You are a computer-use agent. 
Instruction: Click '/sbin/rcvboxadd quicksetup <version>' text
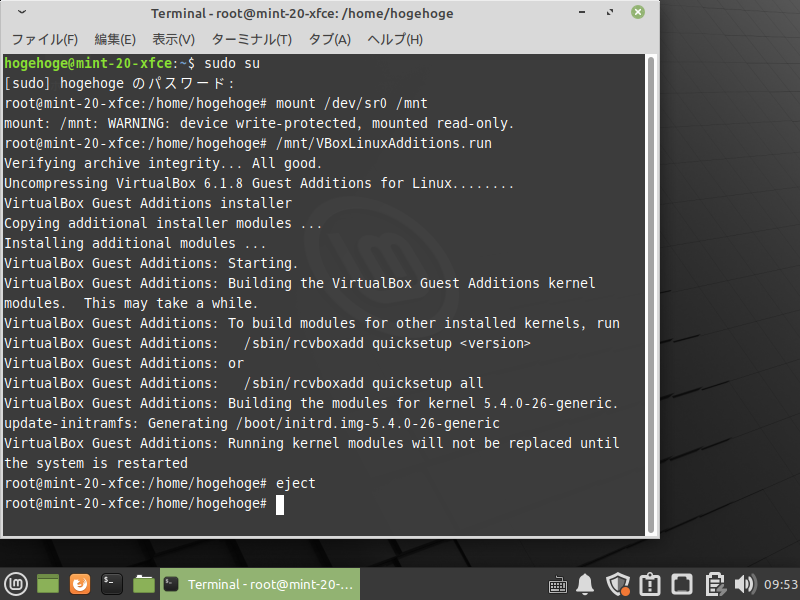pyautogui.click(x=387, y=343)
